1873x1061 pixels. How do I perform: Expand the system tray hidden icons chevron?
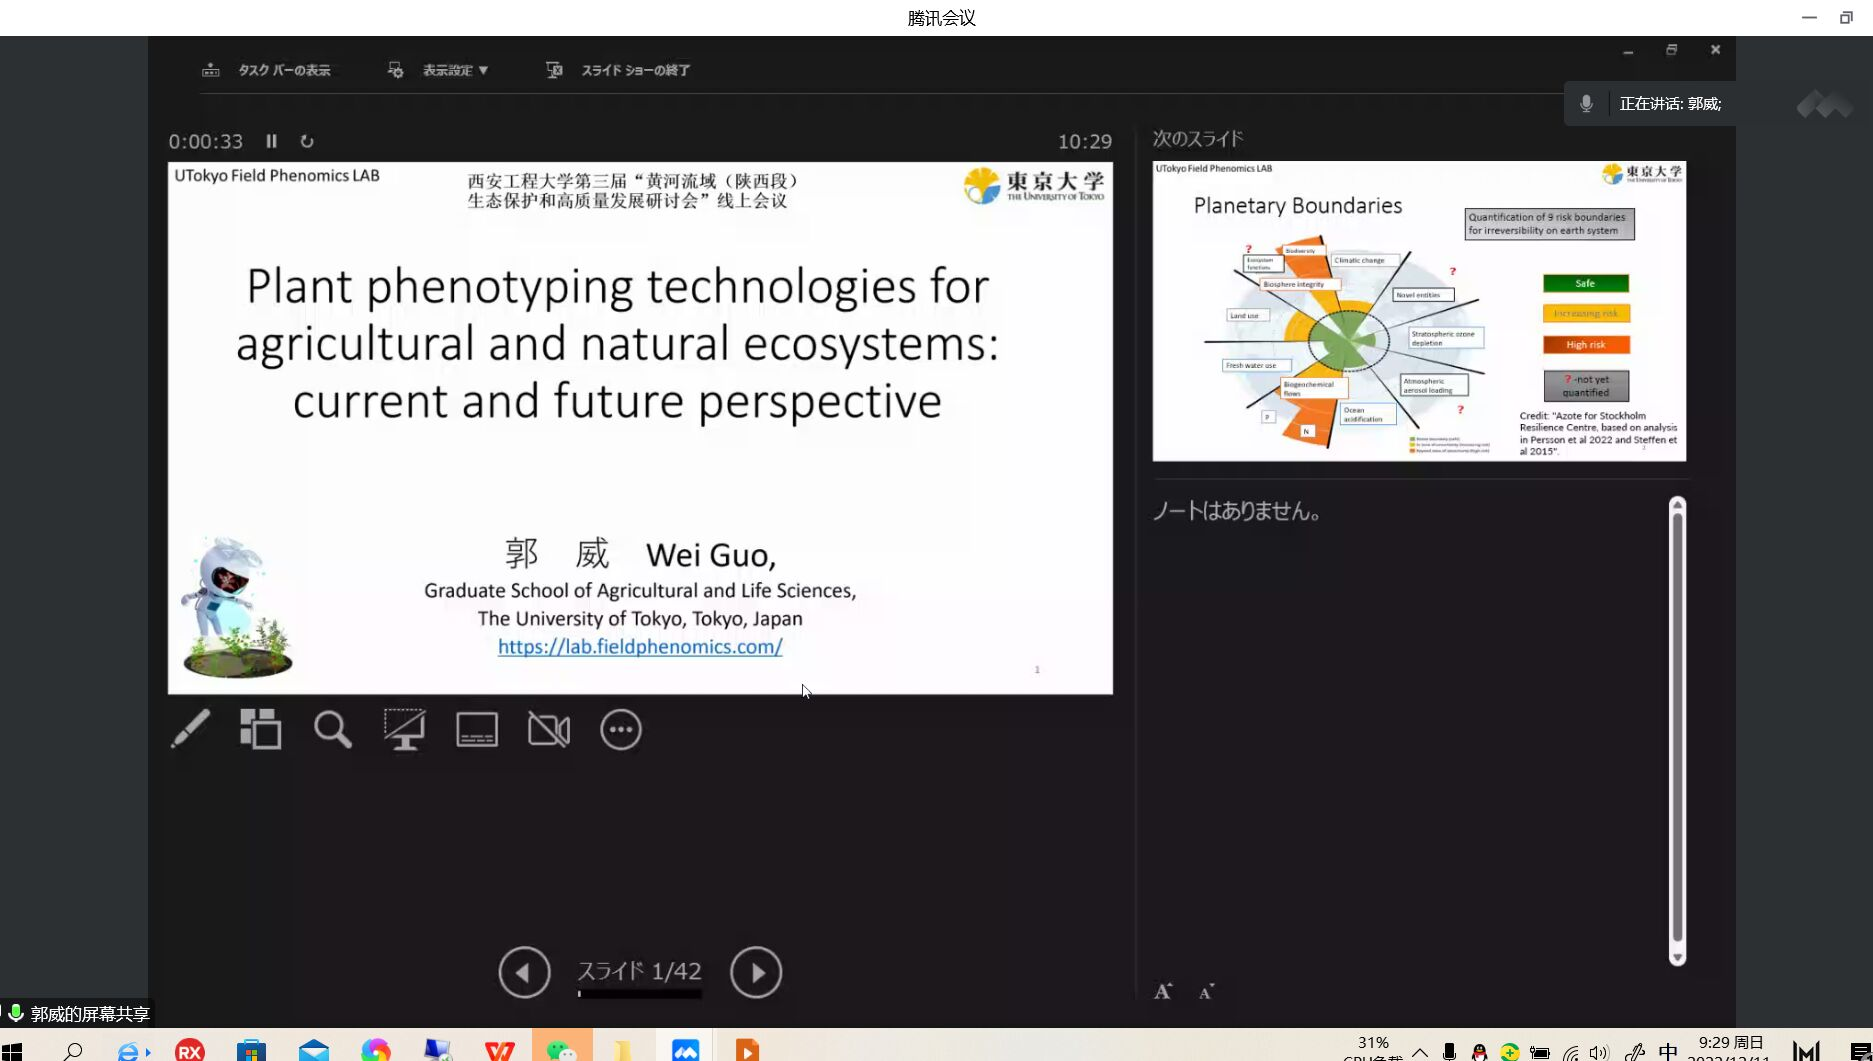coord(1419,1052)
